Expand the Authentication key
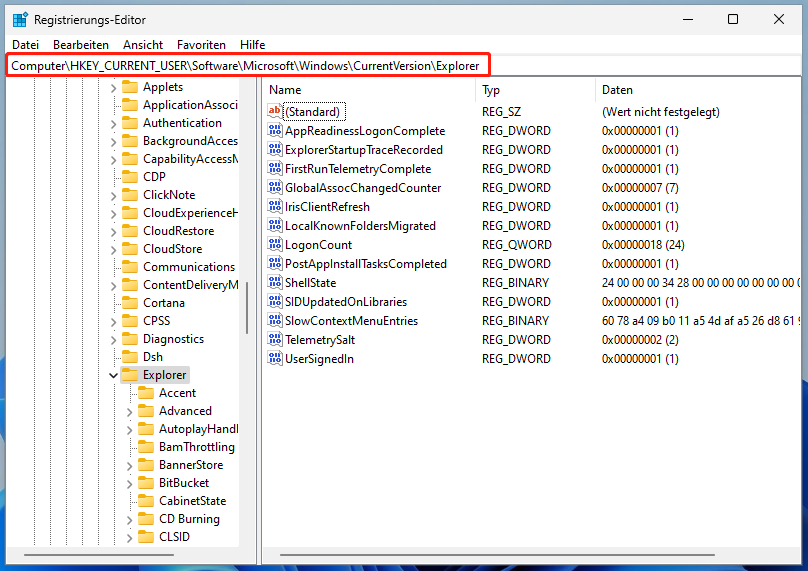Viewport: 808px width, 571px height. click(x=113, y=124)
